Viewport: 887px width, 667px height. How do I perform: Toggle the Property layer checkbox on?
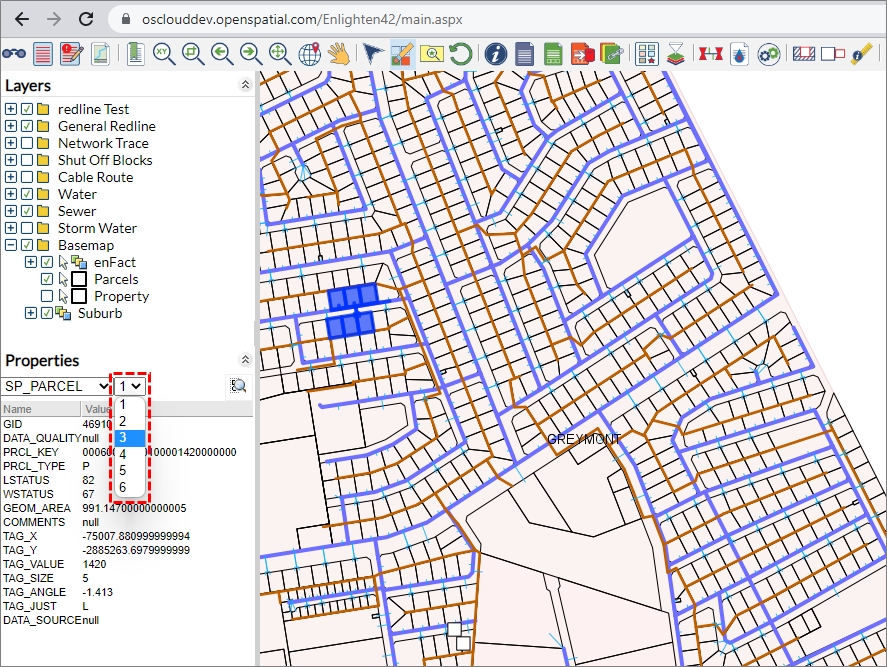click(47, 296)
